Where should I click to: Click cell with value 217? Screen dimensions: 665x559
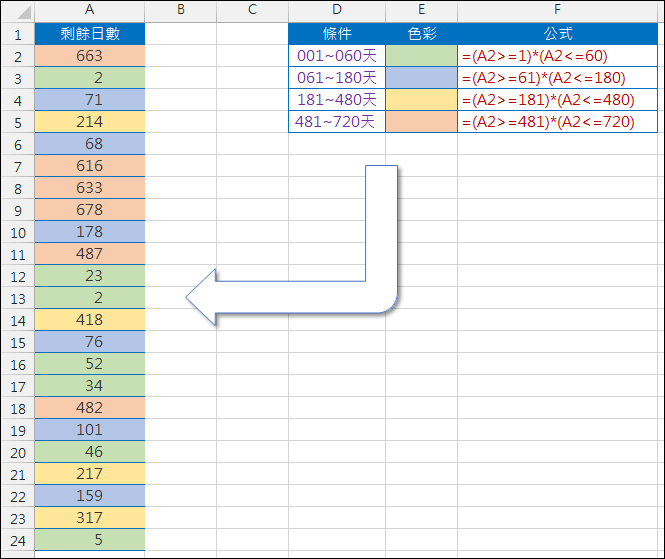(x=89, y=474)
